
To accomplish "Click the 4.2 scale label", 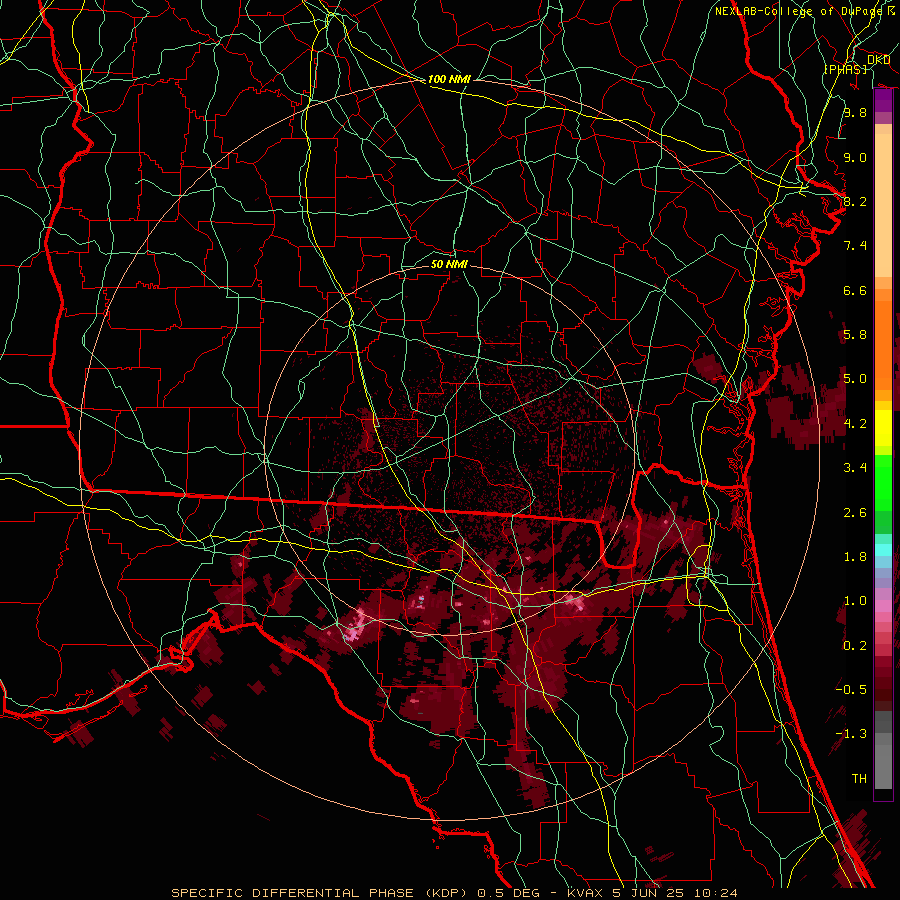I will coord(855,424).
